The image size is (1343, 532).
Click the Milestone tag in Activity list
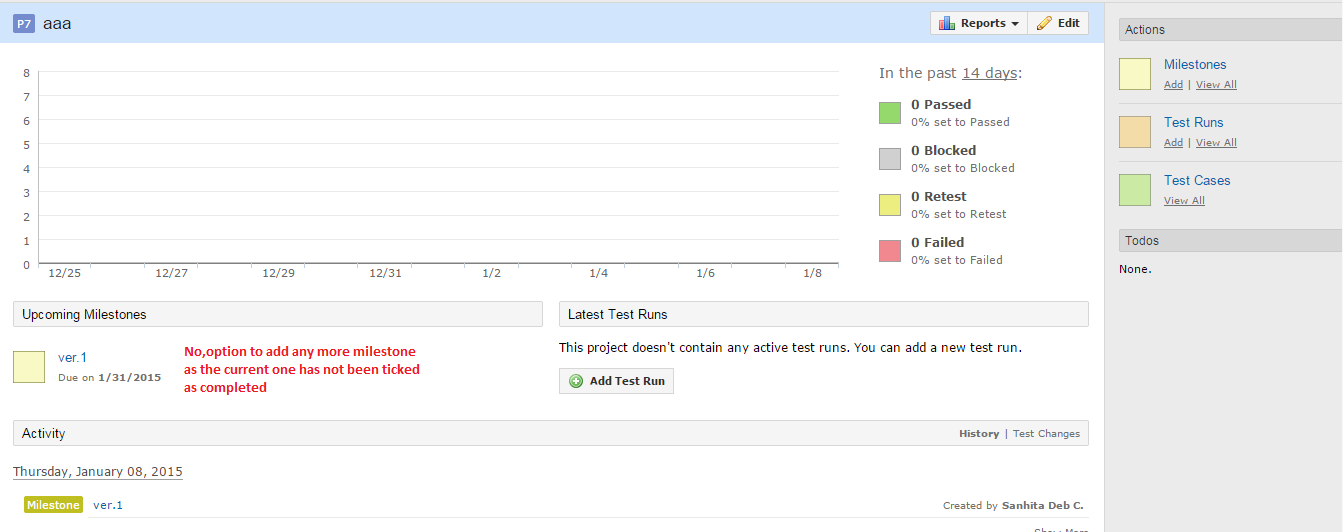(x=53, y=505)
